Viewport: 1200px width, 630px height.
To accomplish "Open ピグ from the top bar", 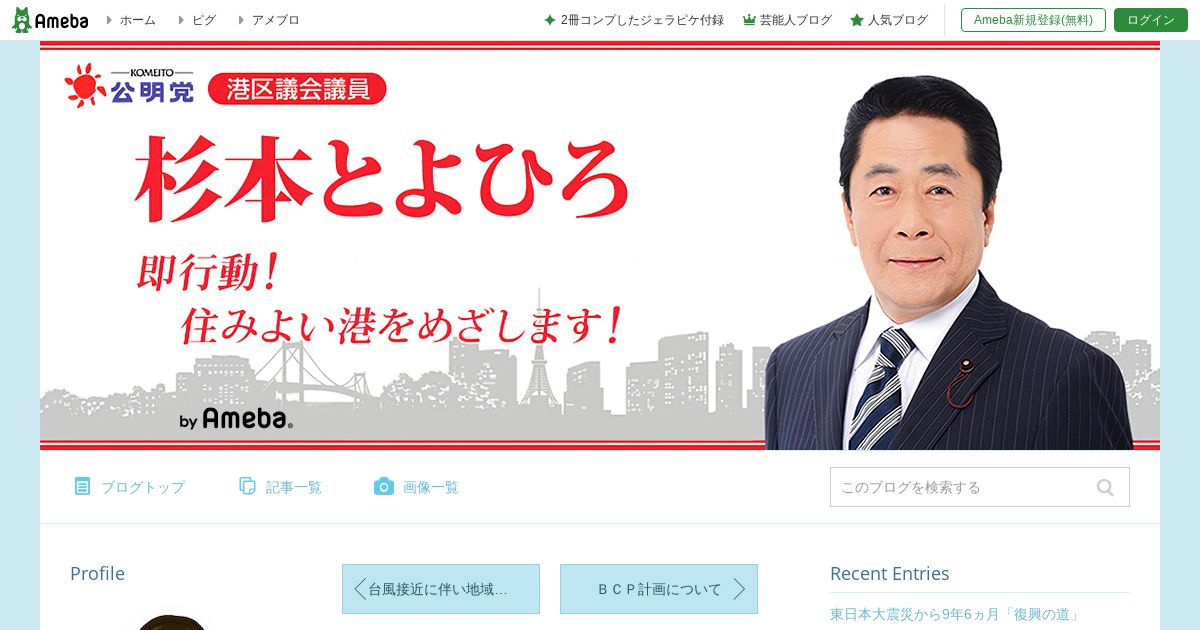I will point(204,20).
